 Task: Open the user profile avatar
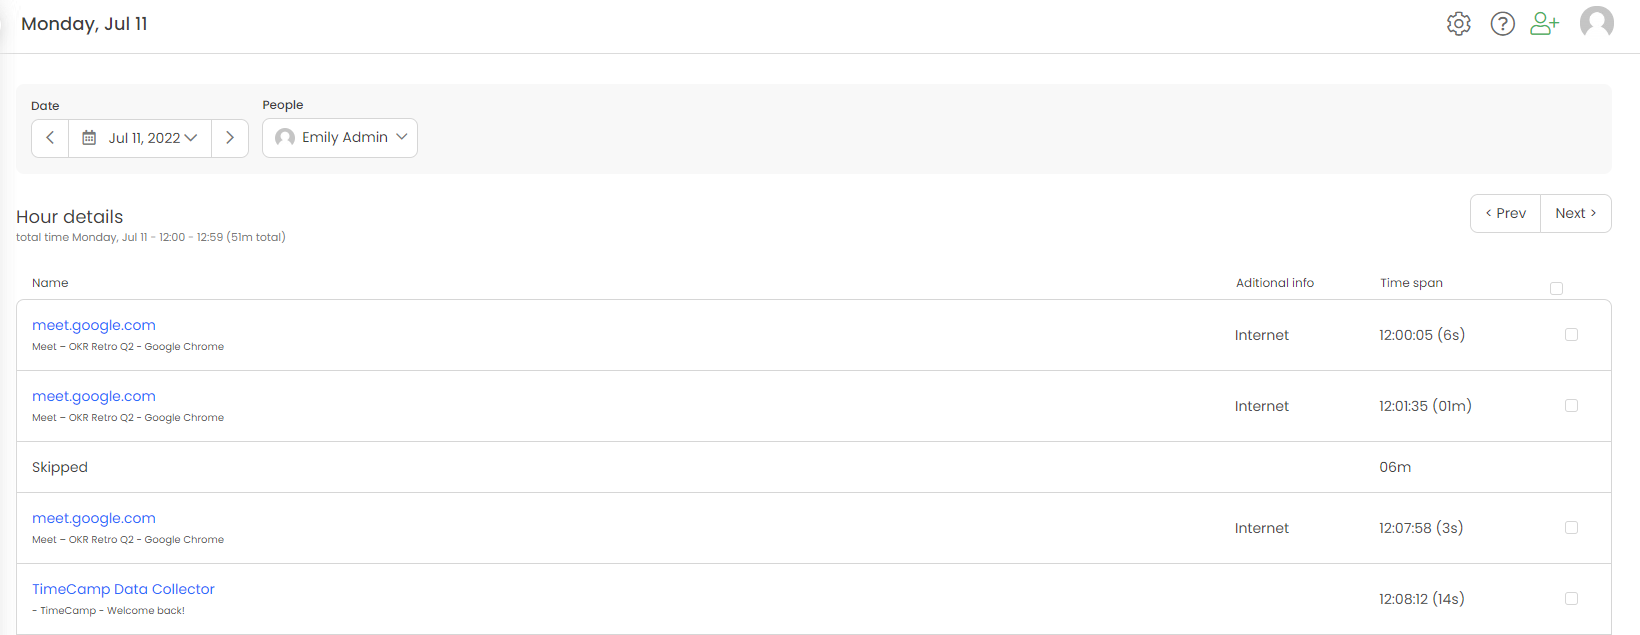1596,23
